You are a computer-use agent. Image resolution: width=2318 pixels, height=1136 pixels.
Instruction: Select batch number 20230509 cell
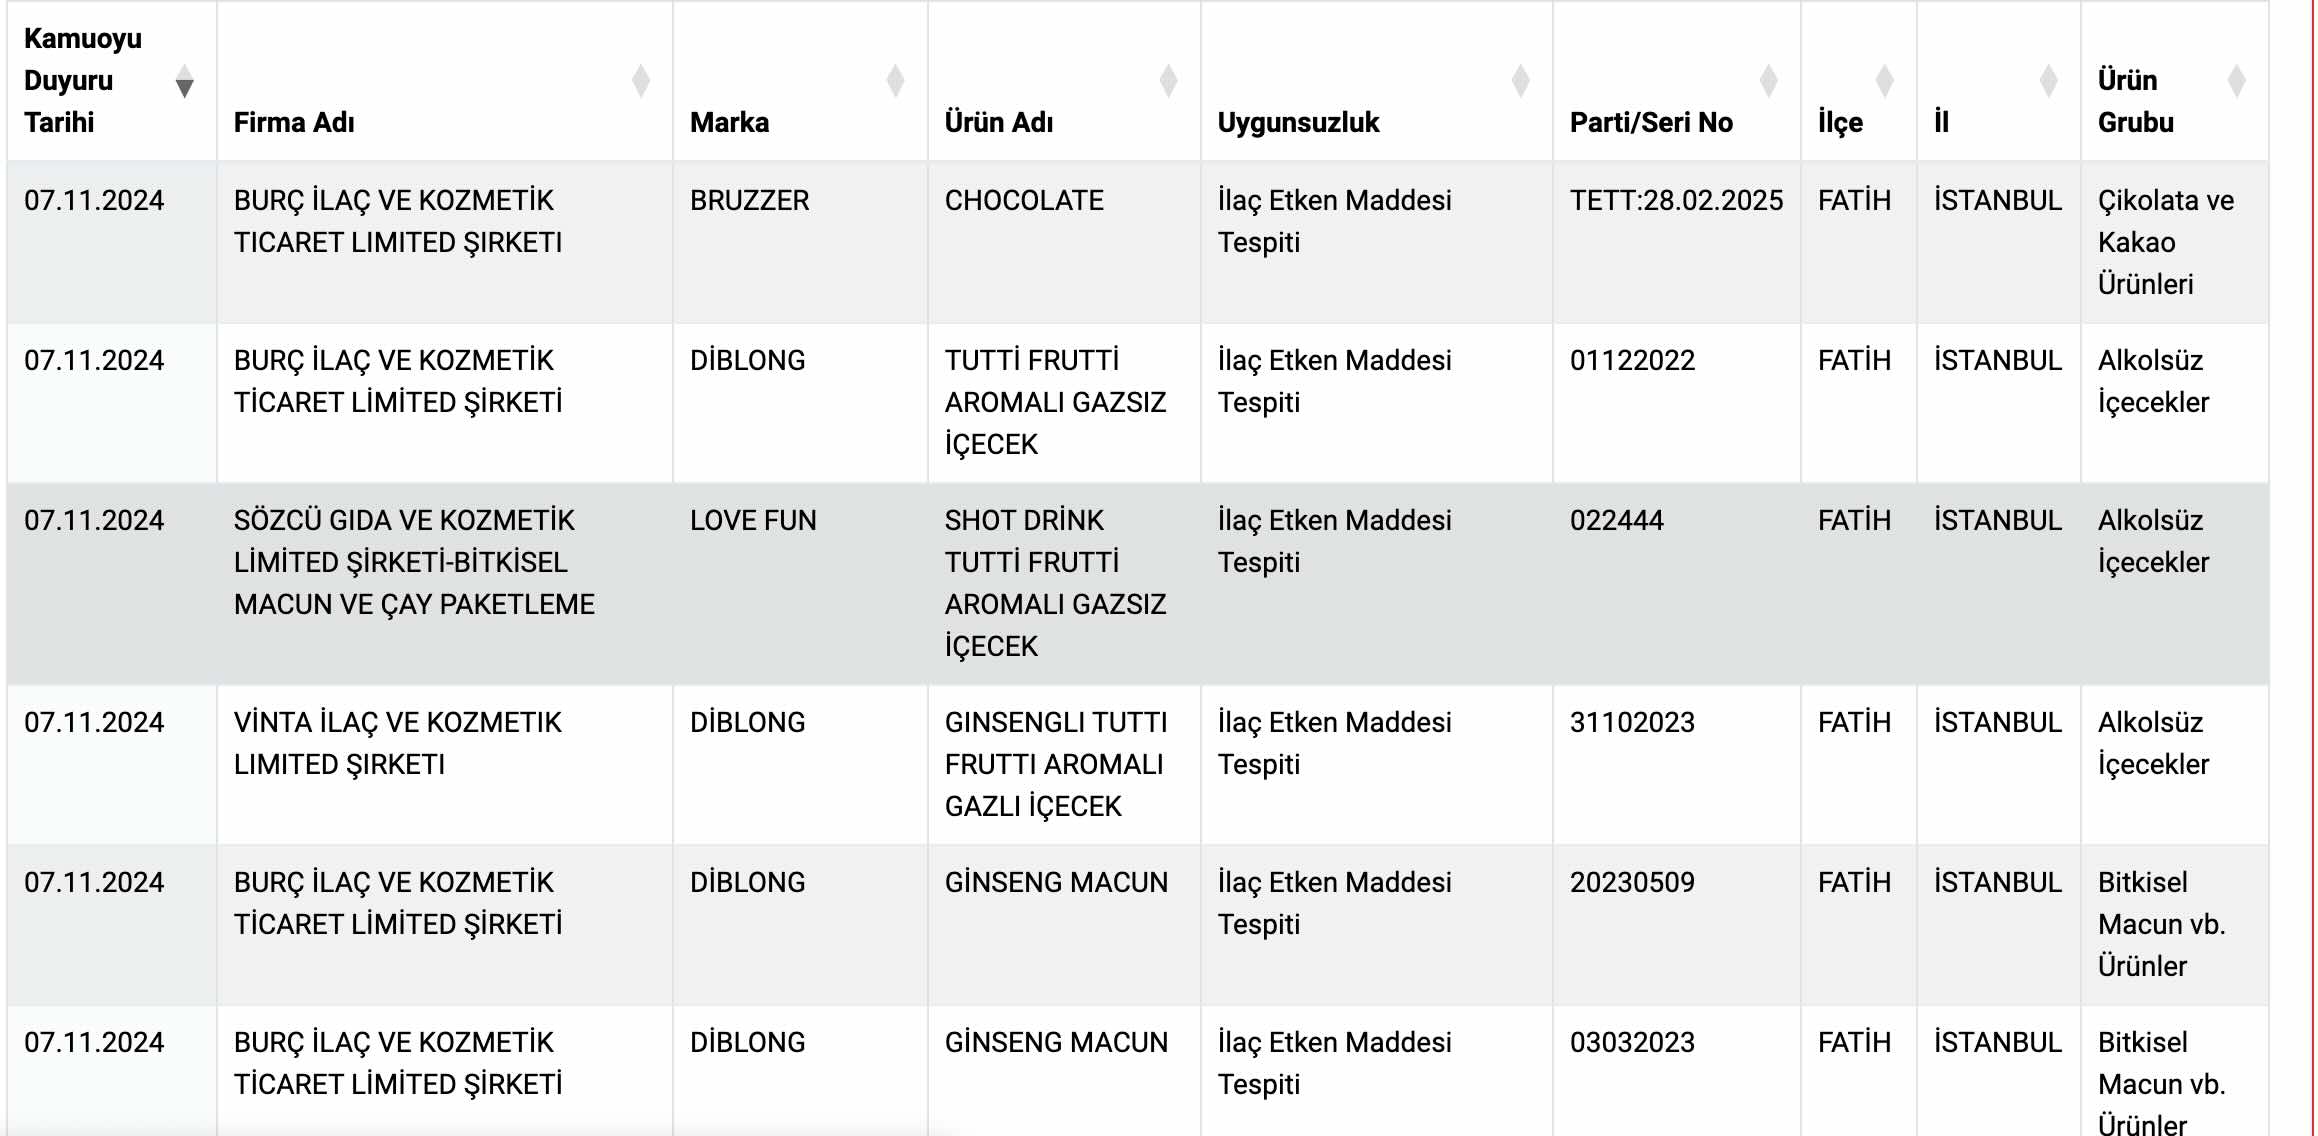[x=1676, y=925]
